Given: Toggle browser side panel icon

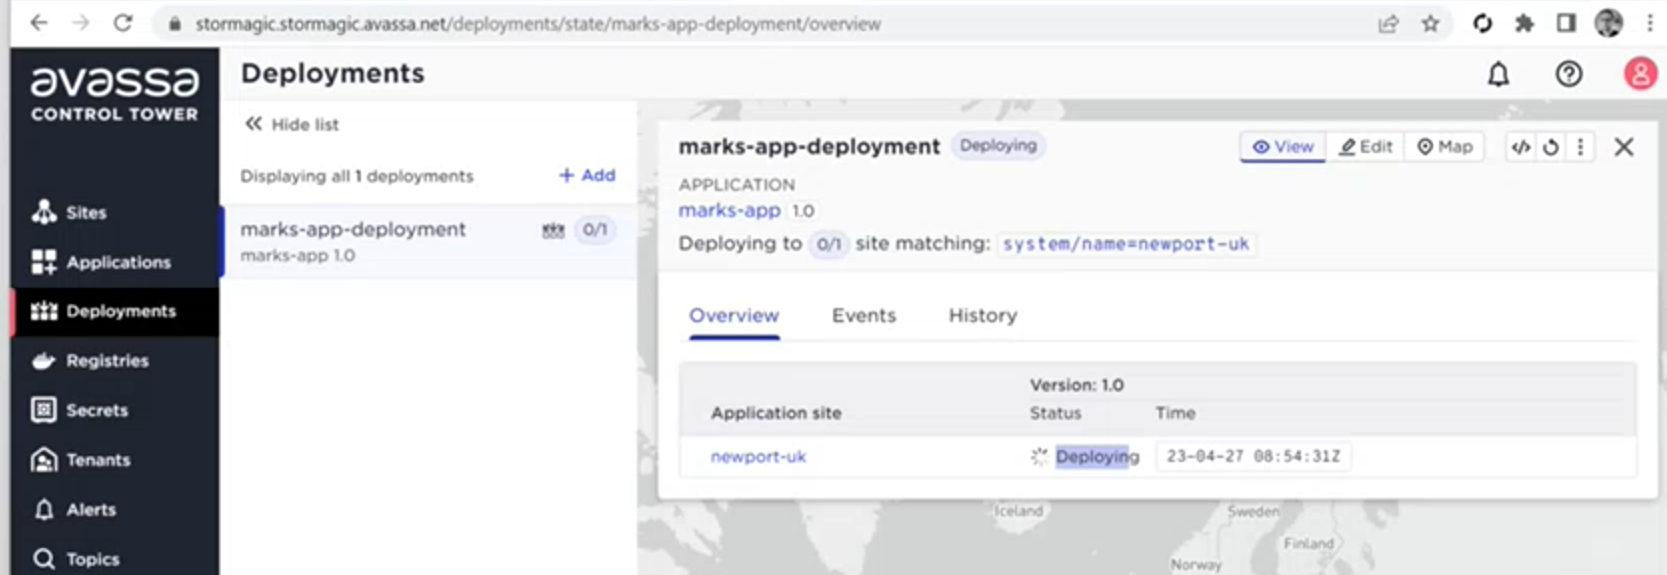Looking at the screenshot, I should (x=1566, y=24).
